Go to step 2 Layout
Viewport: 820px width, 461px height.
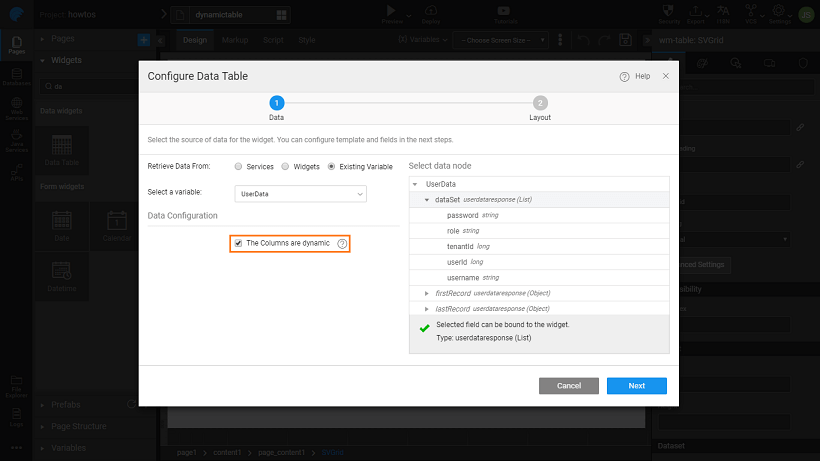click(x=540, y=103)
